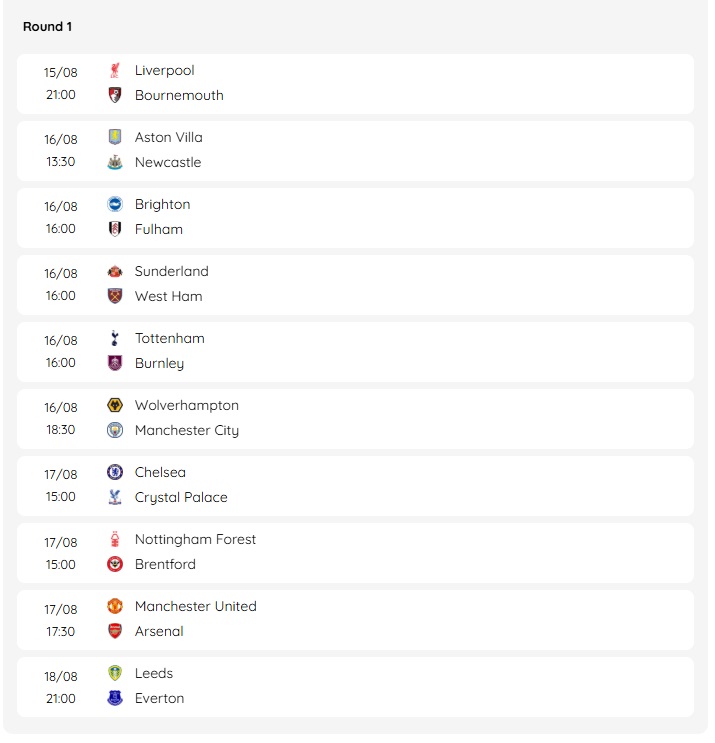Open the Sunderland team link
Screen dimensions: 715x743
172,272
